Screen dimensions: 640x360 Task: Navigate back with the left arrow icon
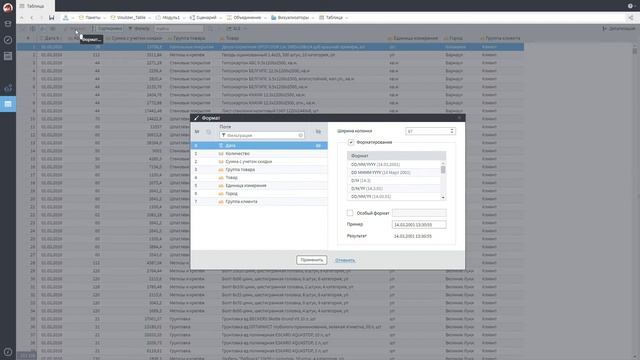point(32,18)
